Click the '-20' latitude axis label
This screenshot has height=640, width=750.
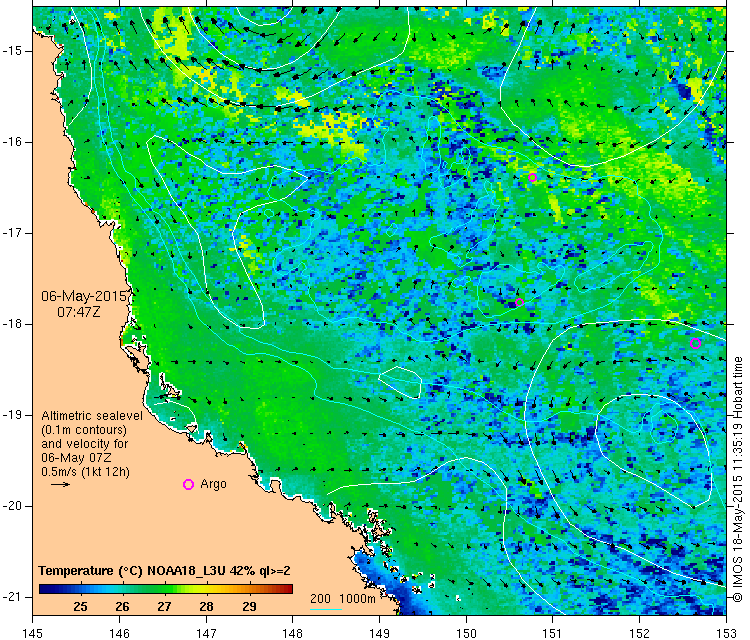click(x=11, y=506)
